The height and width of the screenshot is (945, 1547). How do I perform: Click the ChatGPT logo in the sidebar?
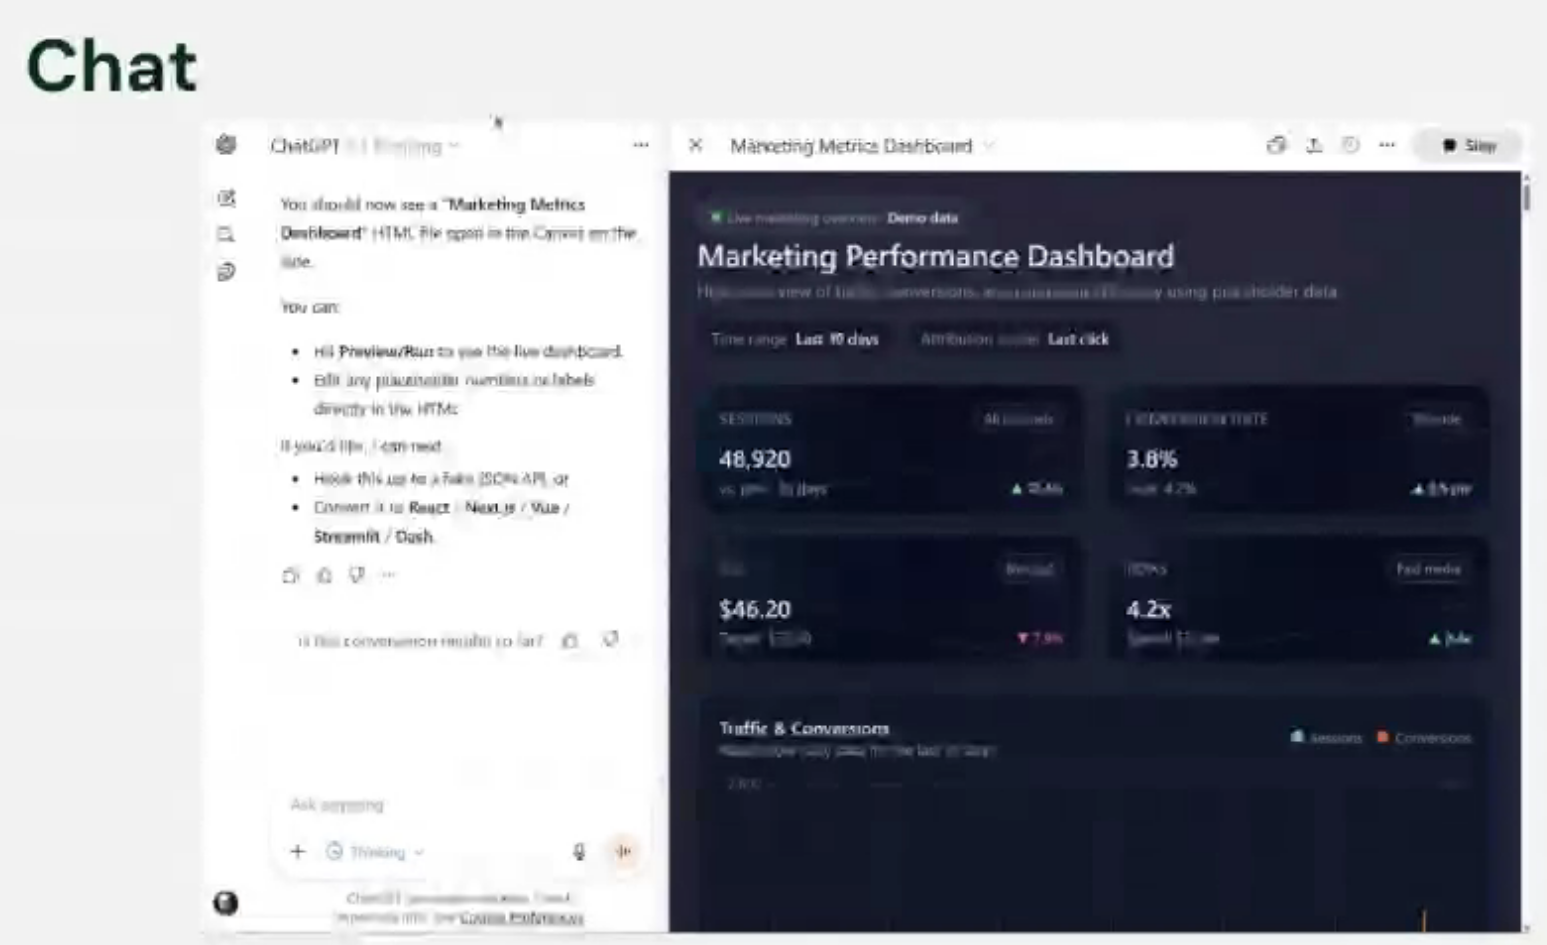click(227, 145)
